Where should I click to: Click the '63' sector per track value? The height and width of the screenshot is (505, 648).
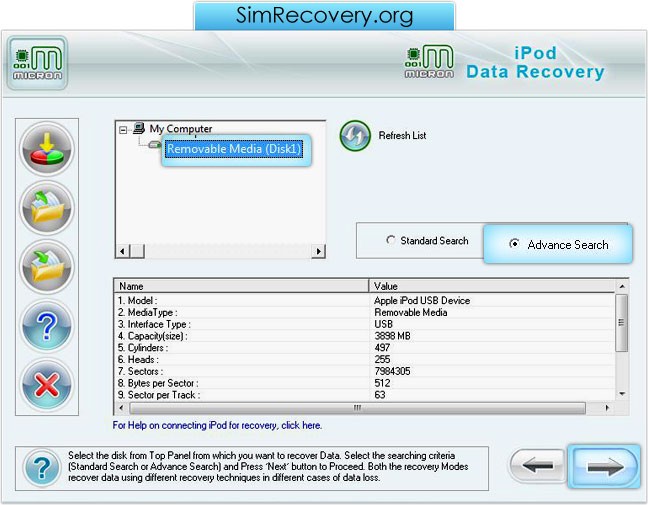[380, 395]
